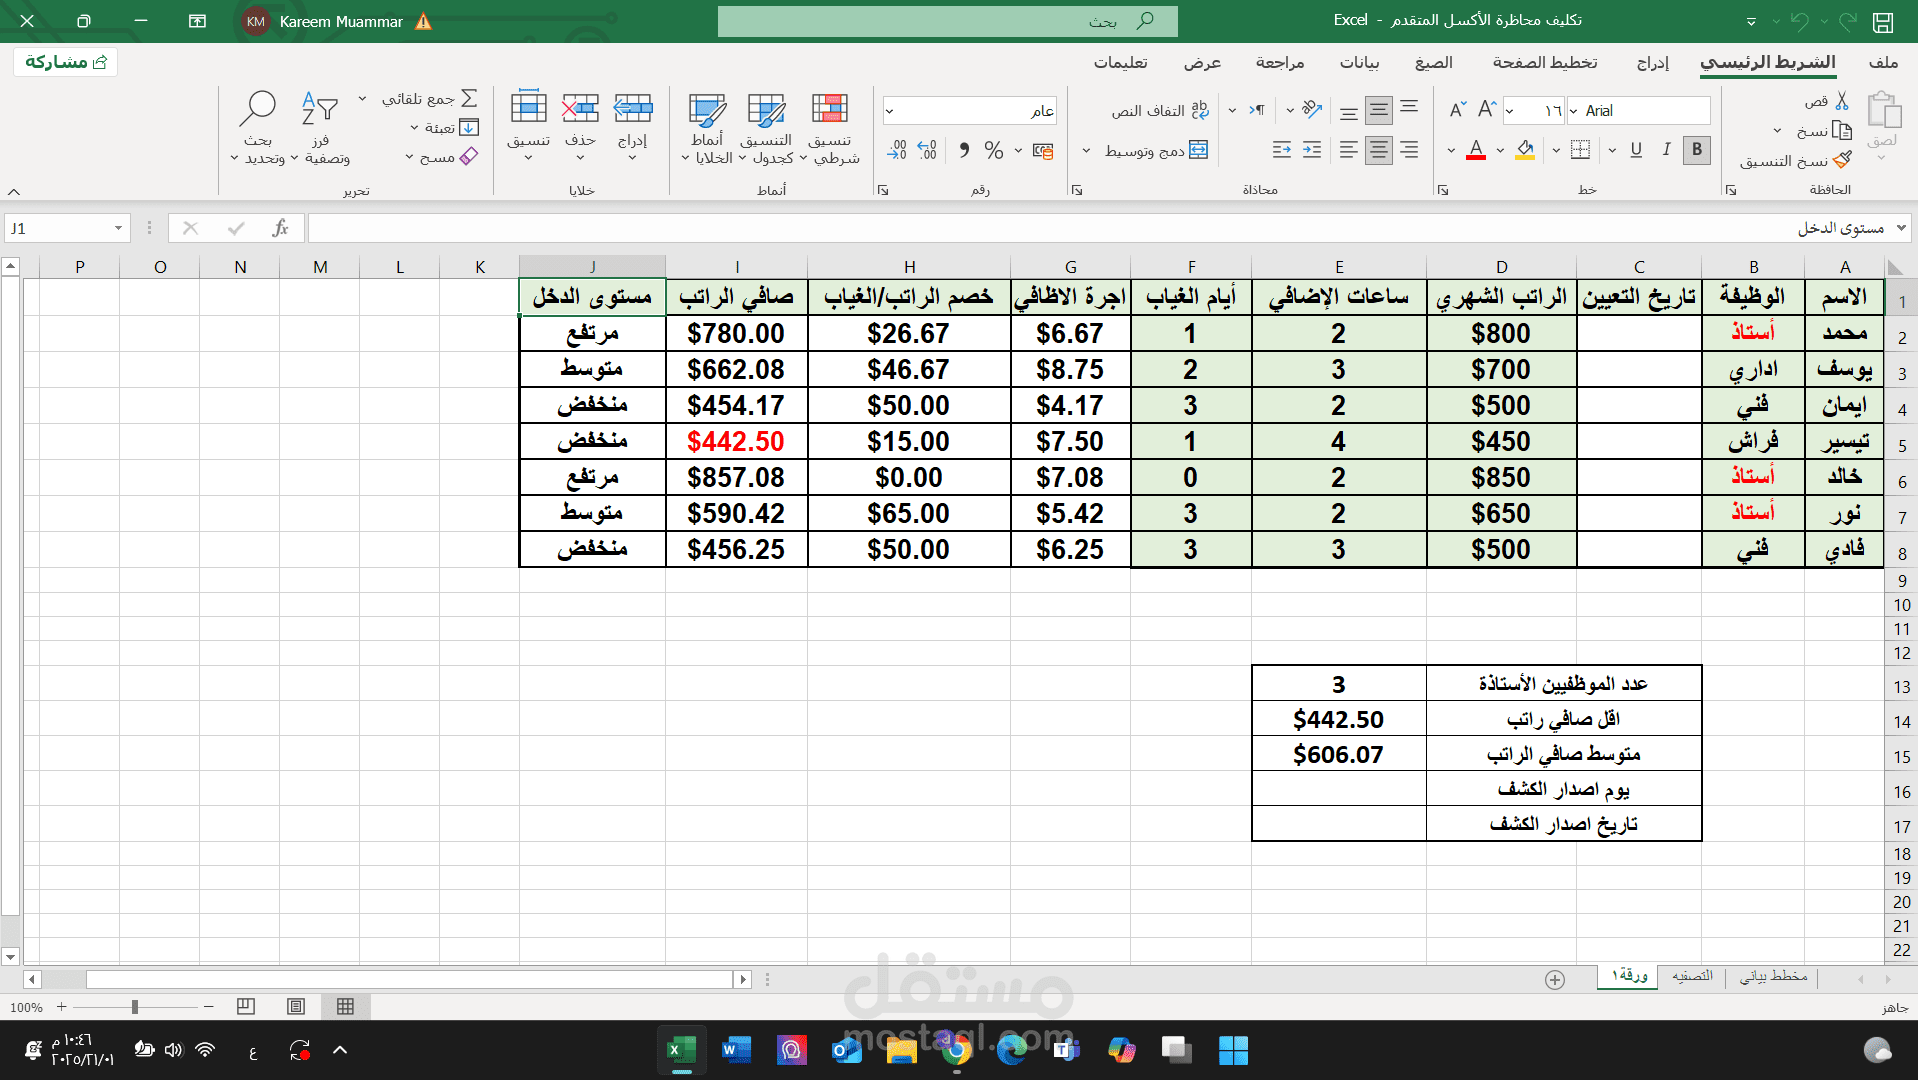Open Cell Styles (أنماط الخلايا)
Viewport: 1918px width, 1080px height.
pyautogui.click(x=707, y=128)
